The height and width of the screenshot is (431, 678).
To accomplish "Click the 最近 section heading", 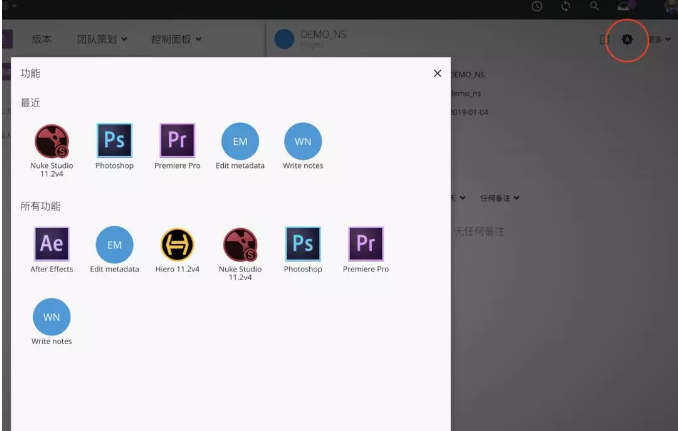I will (30, 102).
